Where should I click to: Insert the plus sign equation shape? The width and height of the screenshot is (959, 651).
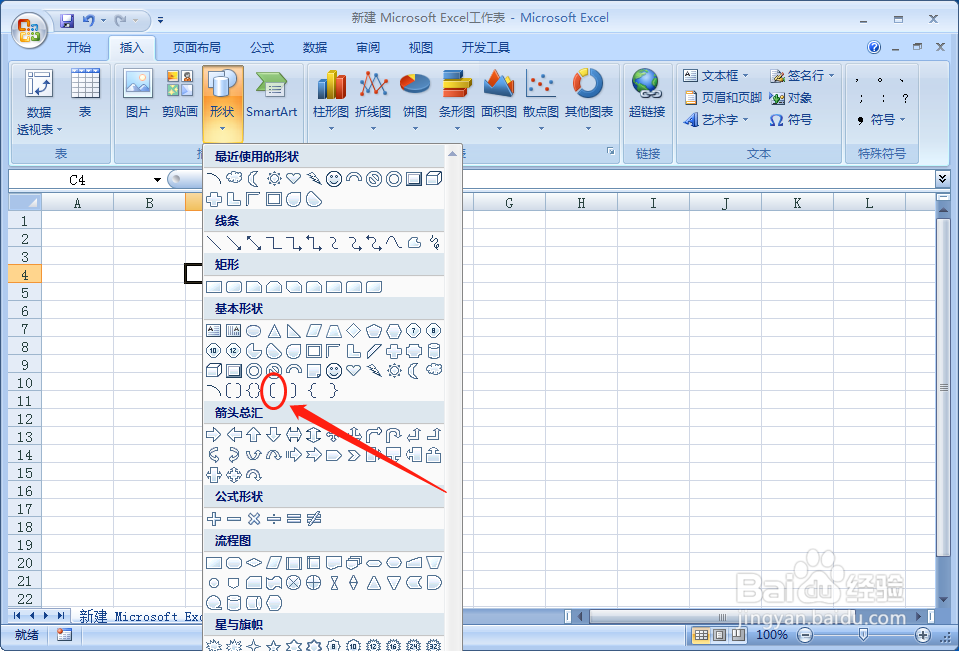coord(213,519)
